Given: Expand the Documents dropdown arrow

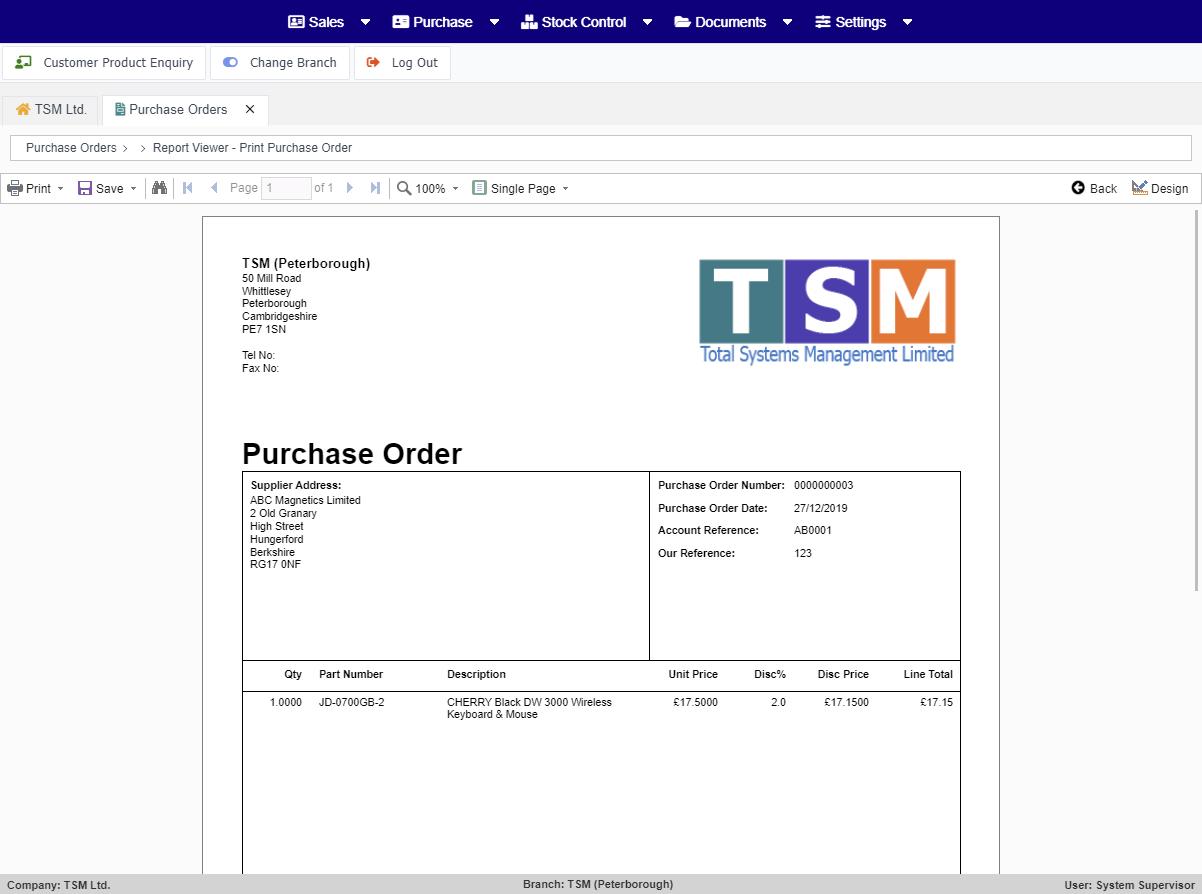Looking at the screenshot, I should tap(787, 22).
